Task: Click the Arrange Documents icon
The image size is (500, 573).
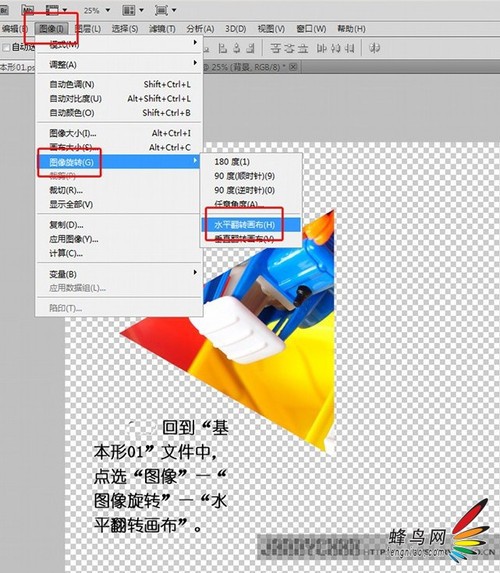Action: point(129,10)
